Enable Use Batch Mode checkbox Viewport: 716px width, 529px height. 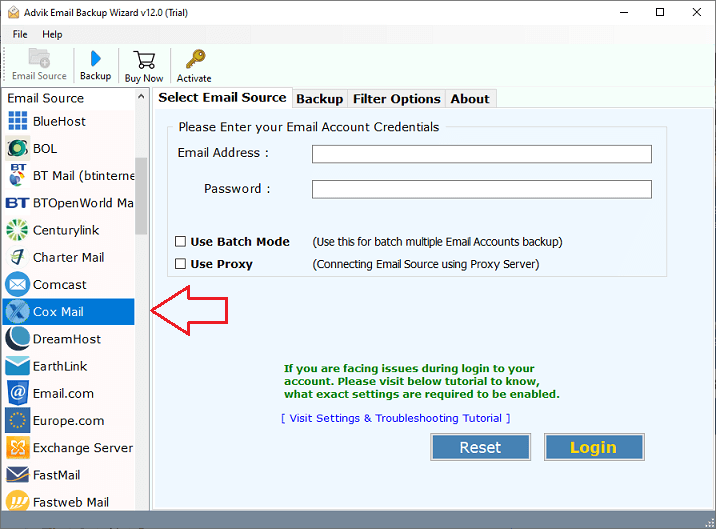(x=180, y=241)
